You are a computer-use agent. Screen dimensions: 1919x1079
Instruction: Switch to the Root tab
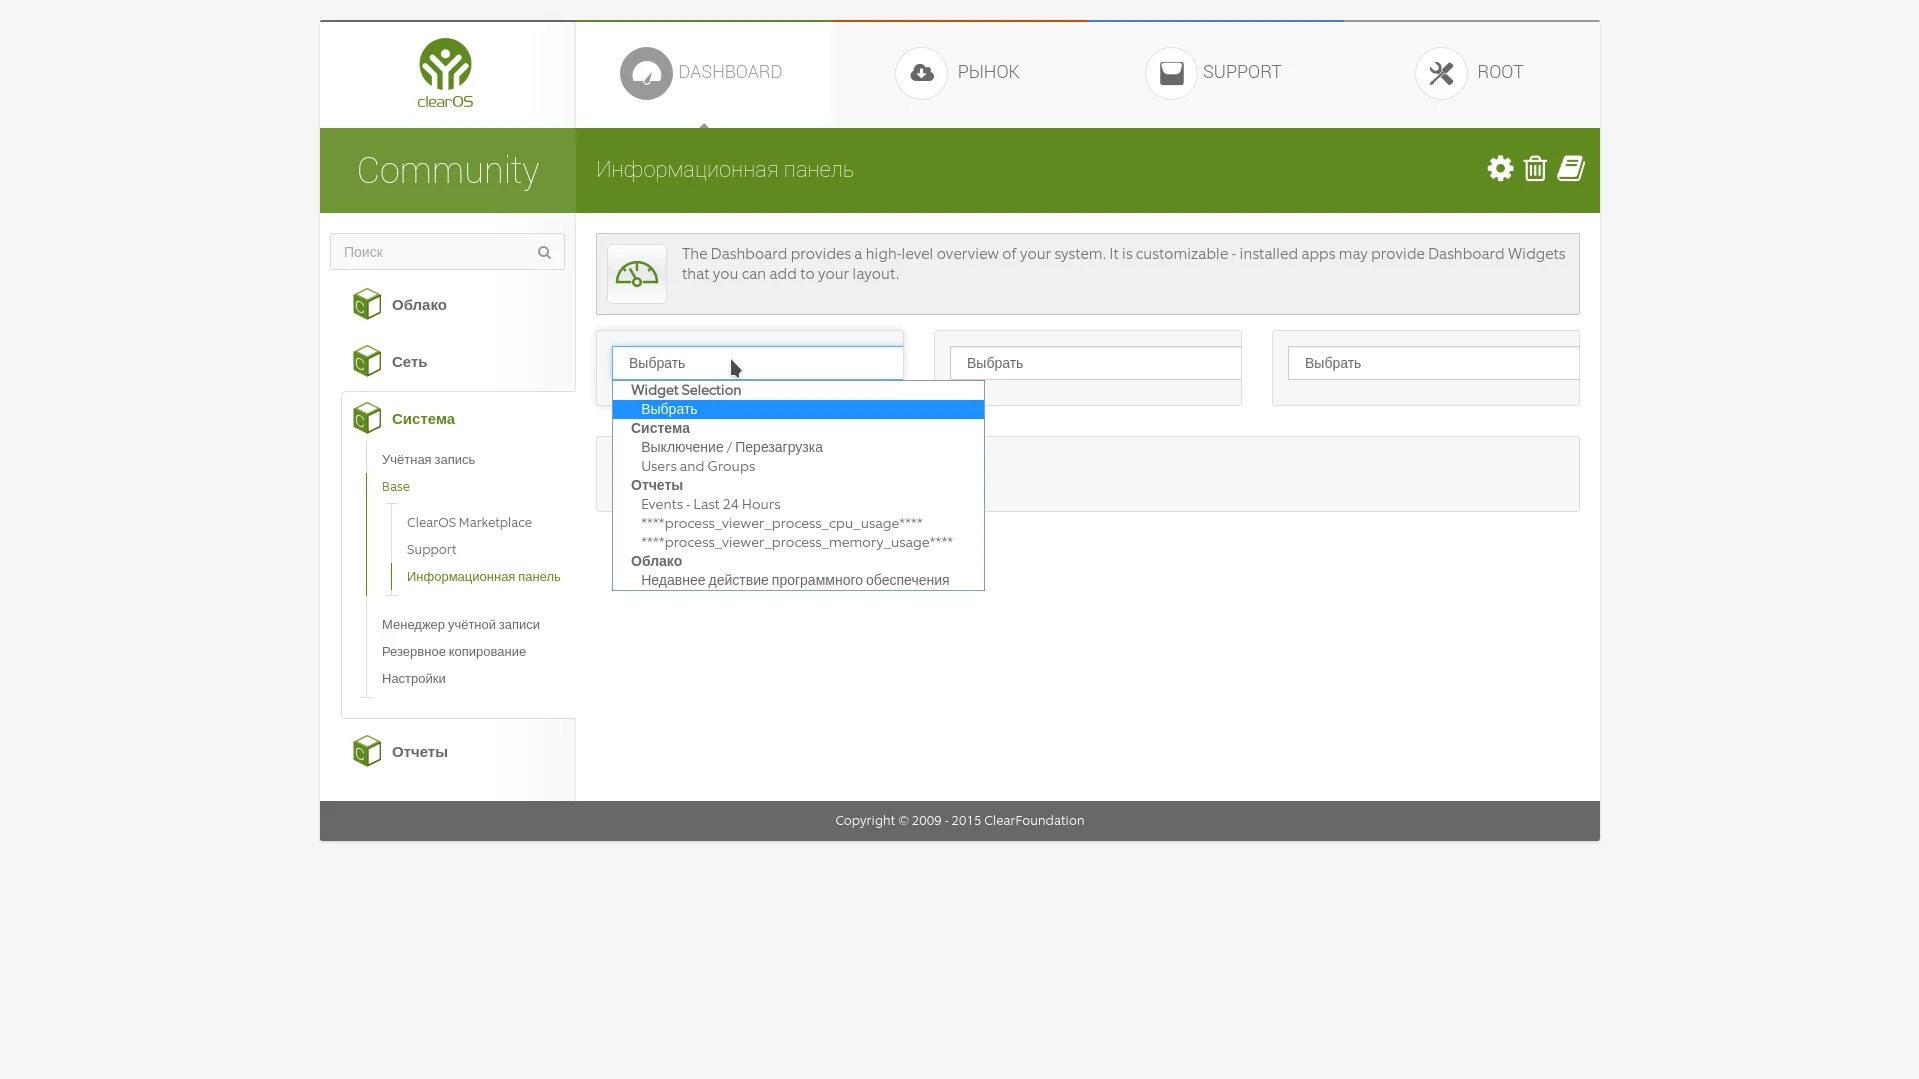1472,73
